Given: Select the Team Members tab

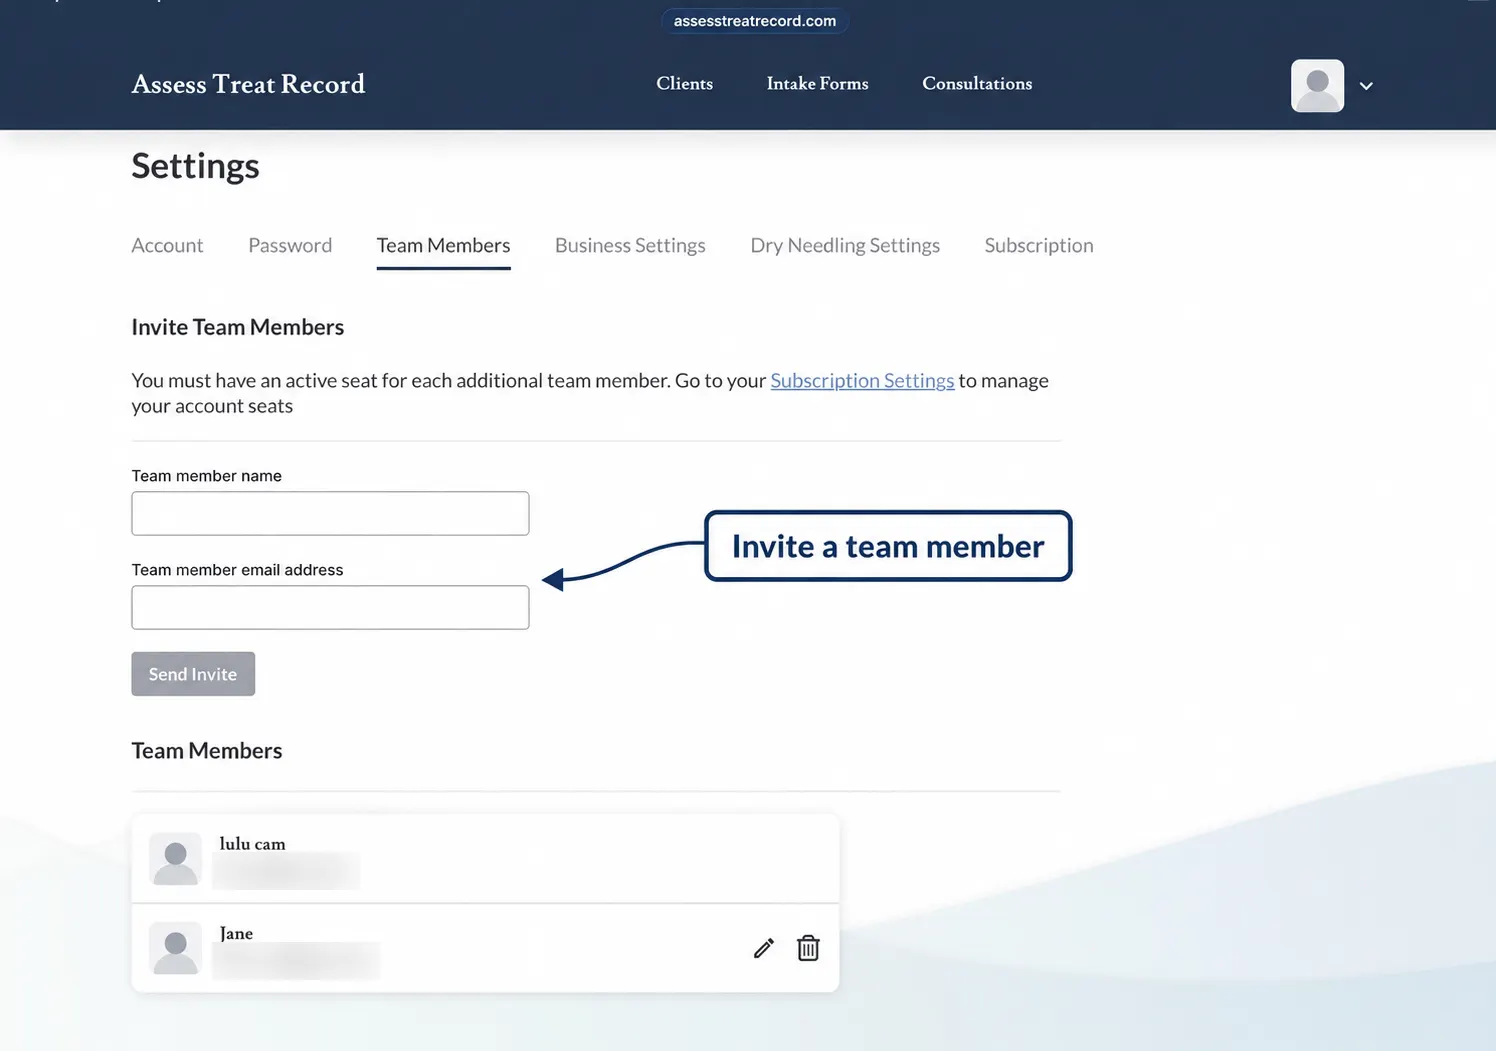Looking at the screenshot, I should coord(443,246).
